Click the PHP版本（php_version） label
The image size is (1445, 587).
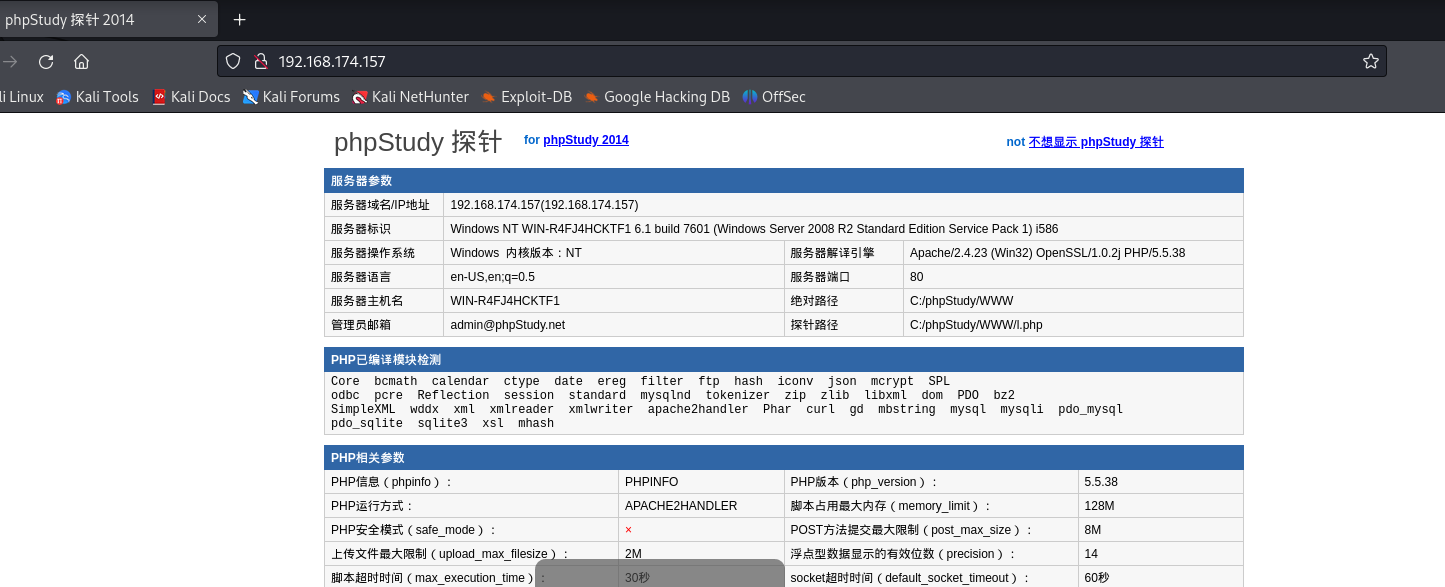tap(864, 482)
